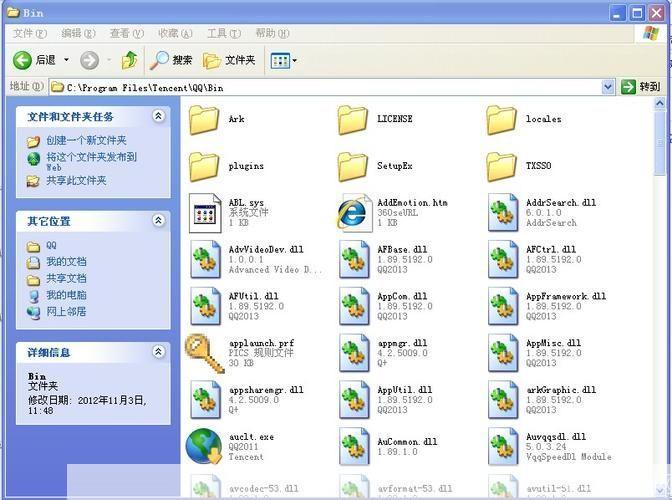The image size is (672, 500).
Task: Select the AFUtil.dll file icon
Action: [x=205, y=306]
